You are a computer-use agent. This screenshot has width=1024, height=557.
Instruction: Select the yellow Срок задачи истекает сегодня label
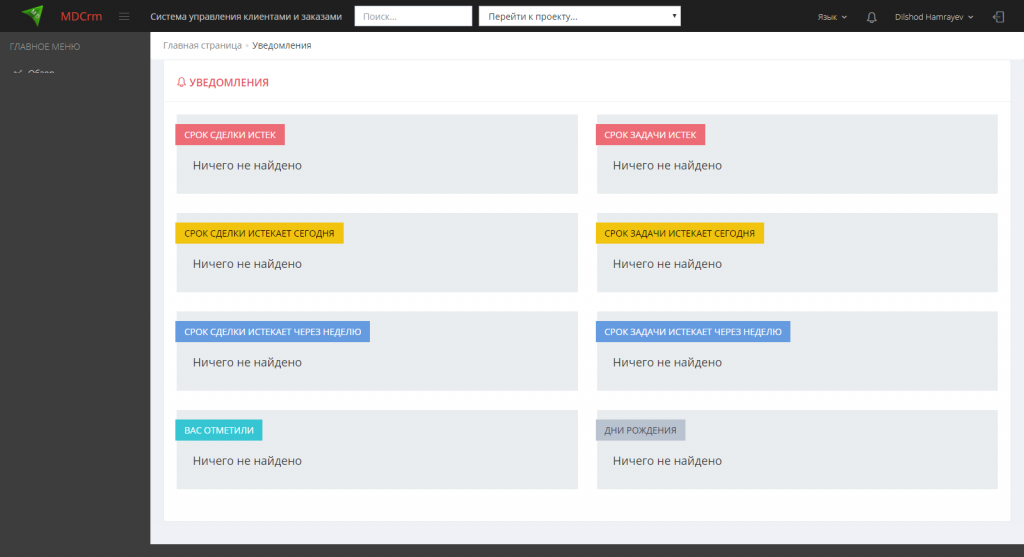680,233
